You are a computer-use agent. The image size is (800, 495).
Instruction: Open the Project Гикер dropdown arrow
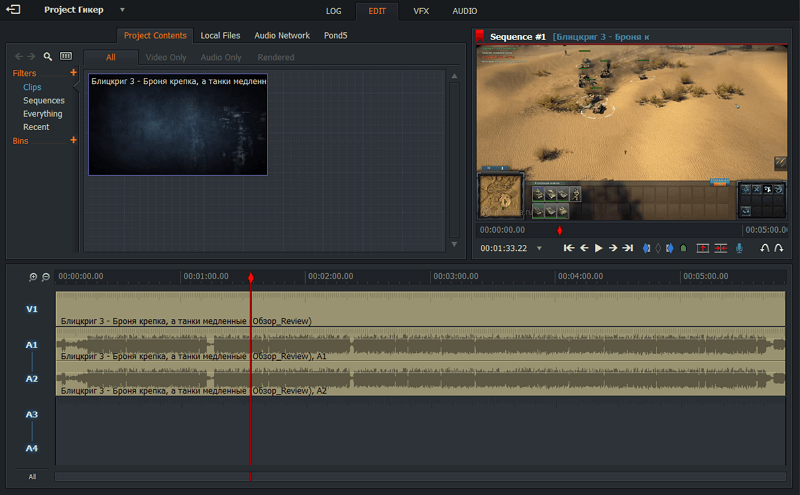pyautogui.click(x=122, y=10)
